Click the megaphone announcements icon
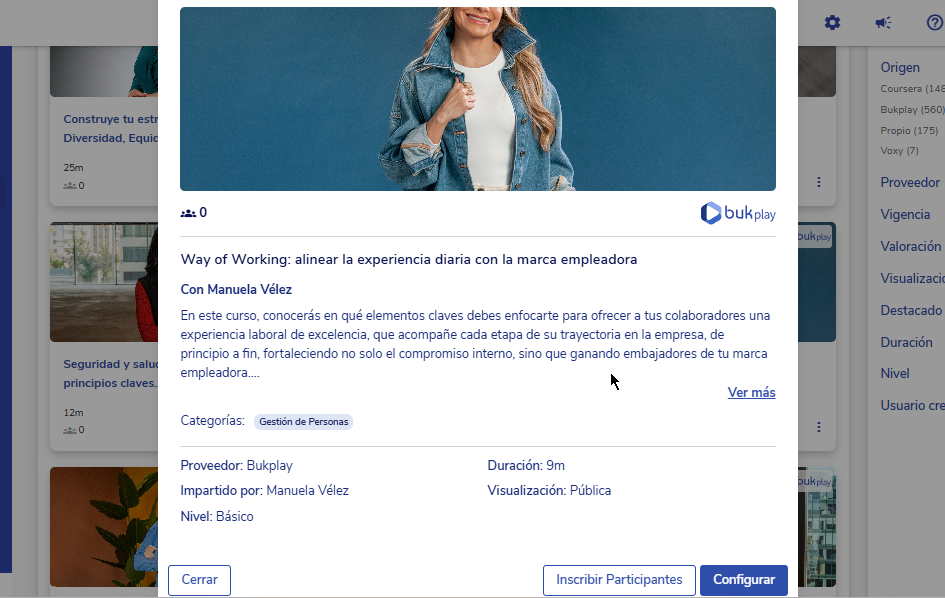This screenshot has height=598, width=945. click(884, 23)
